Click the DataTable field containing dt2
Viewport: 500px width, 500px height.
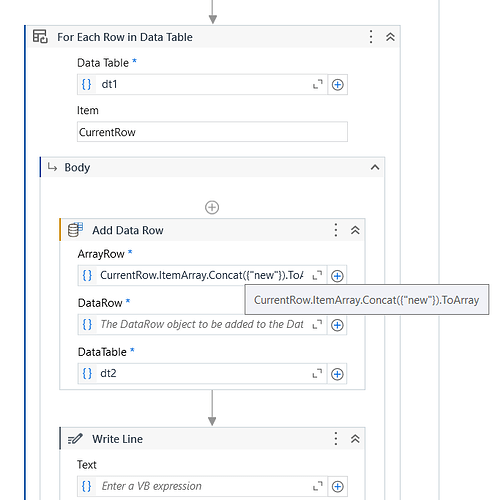point(202,374)
